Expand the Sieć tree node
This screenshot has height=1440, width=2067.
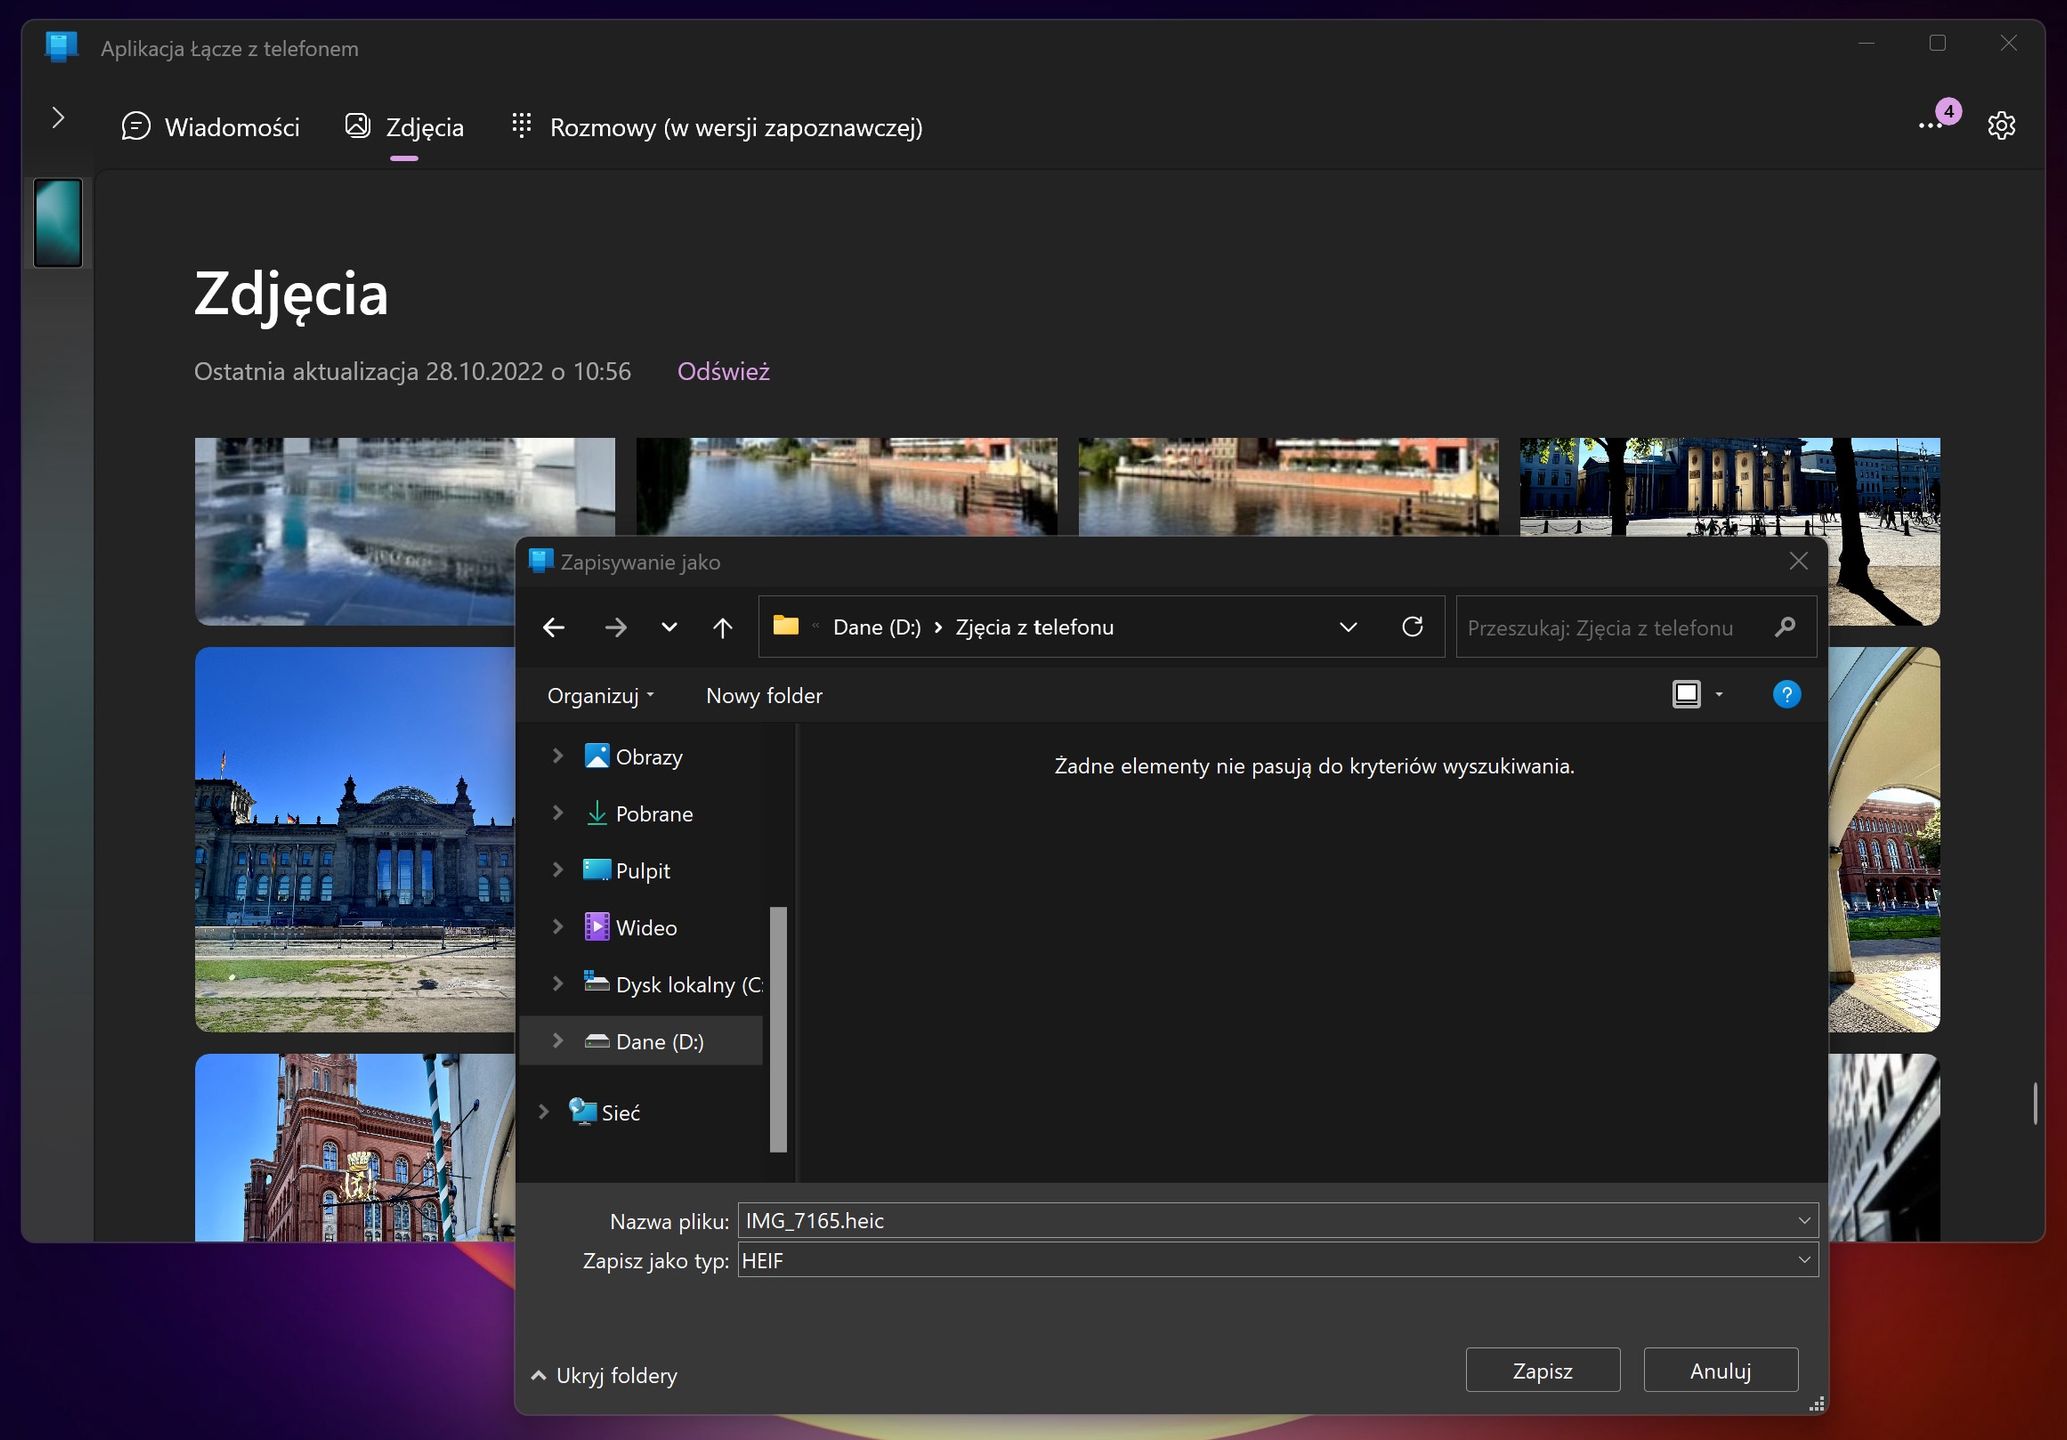tap(544, 1112)
